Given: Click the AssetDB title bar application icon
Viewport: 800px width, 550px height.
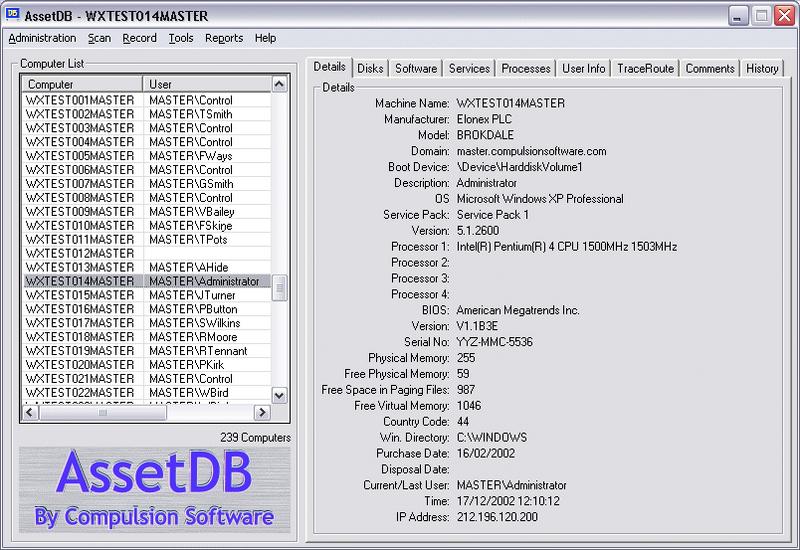Looking at the screenshot, I should click(12, 14).
